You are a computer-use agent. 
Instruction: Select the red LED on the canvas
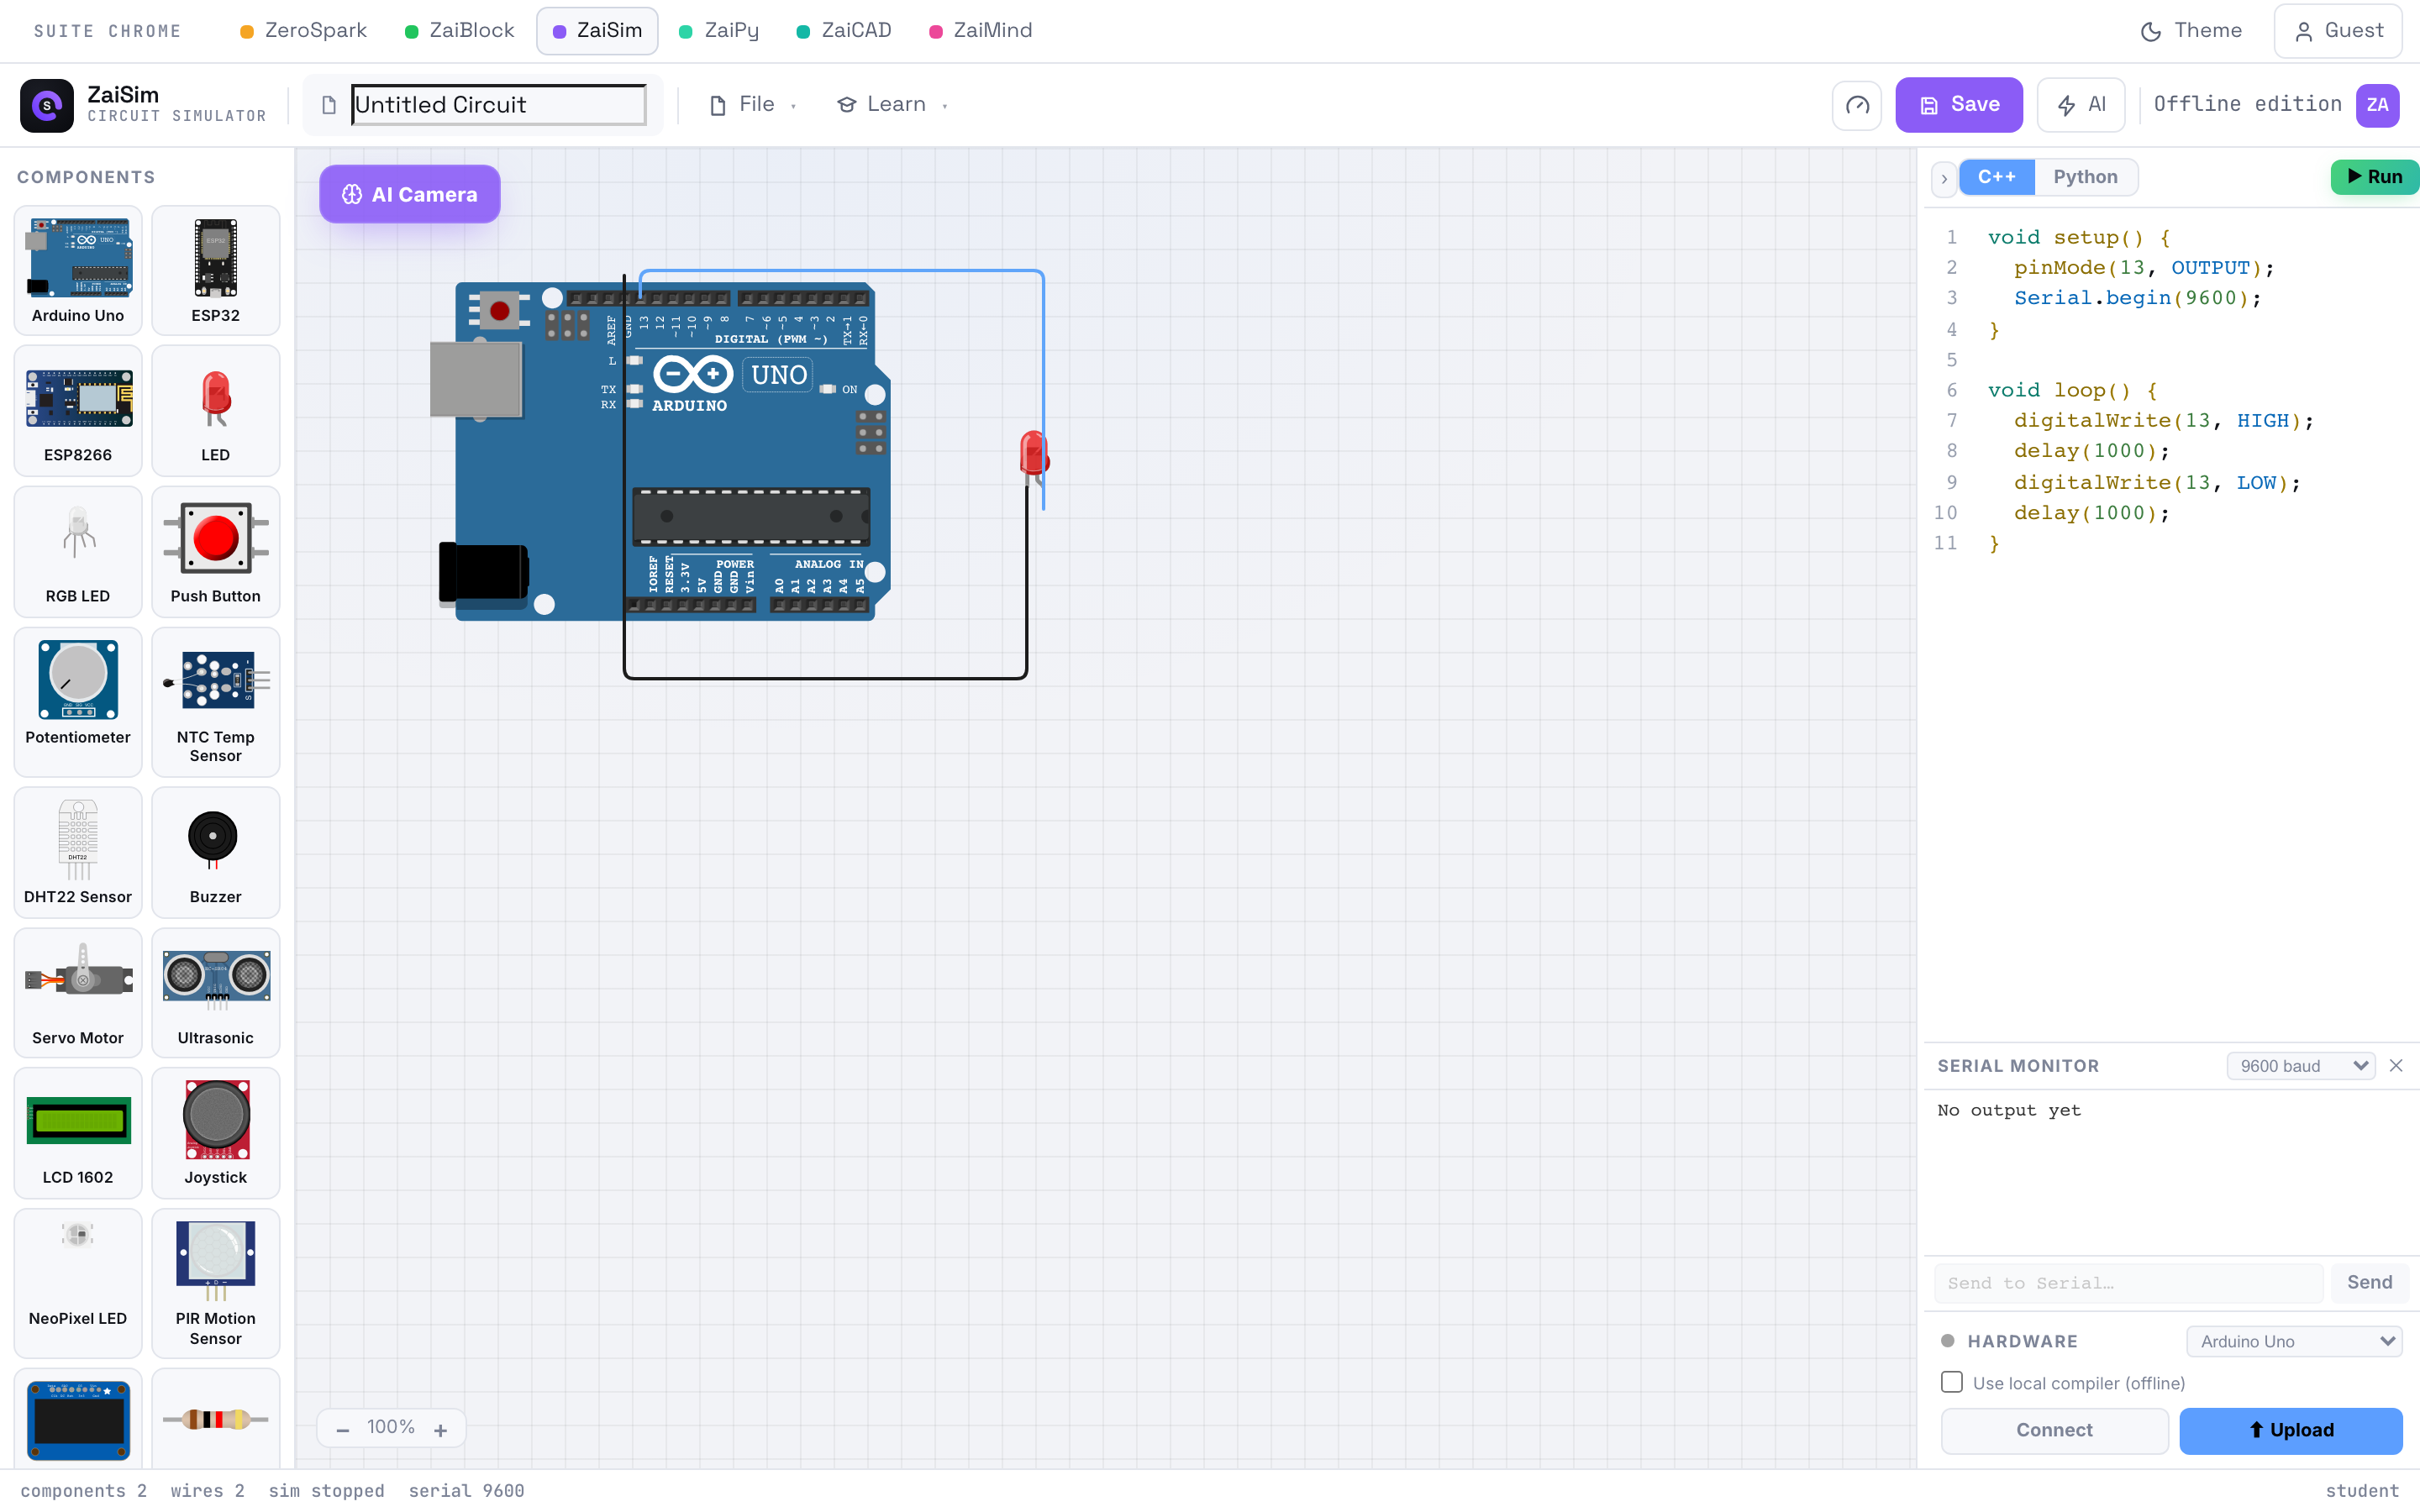[1034, 456]
